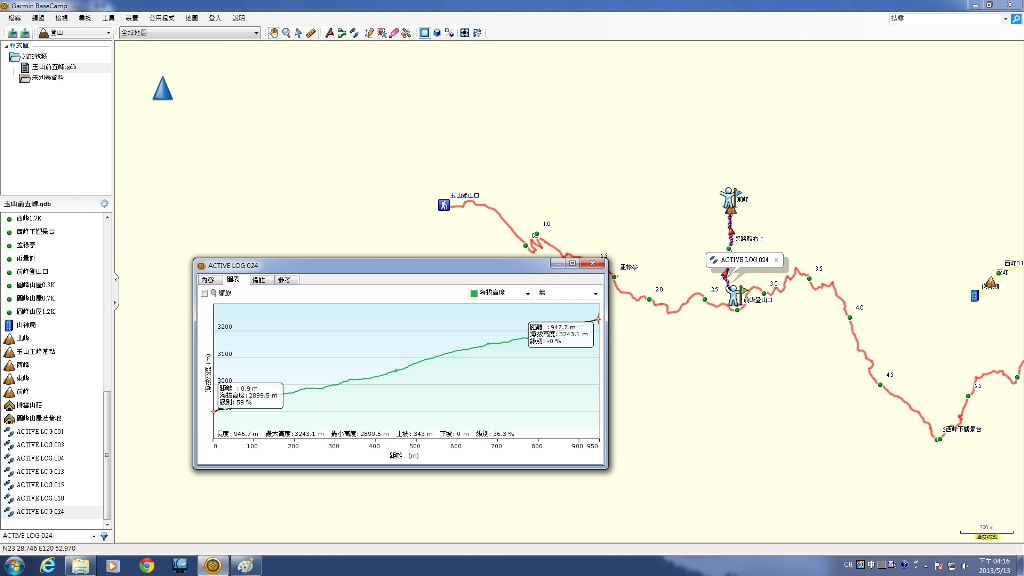The width and height of the screenshot is (1024, 576).
Task: Open the filter dropdown arrow beside ACTIVE LOG 024
Action: pos(94,536)
